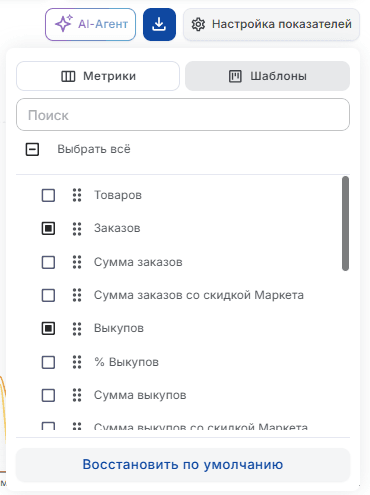Click the board icon in Шаблоны tab
370x495 pixels.
[x=235, y=76]
